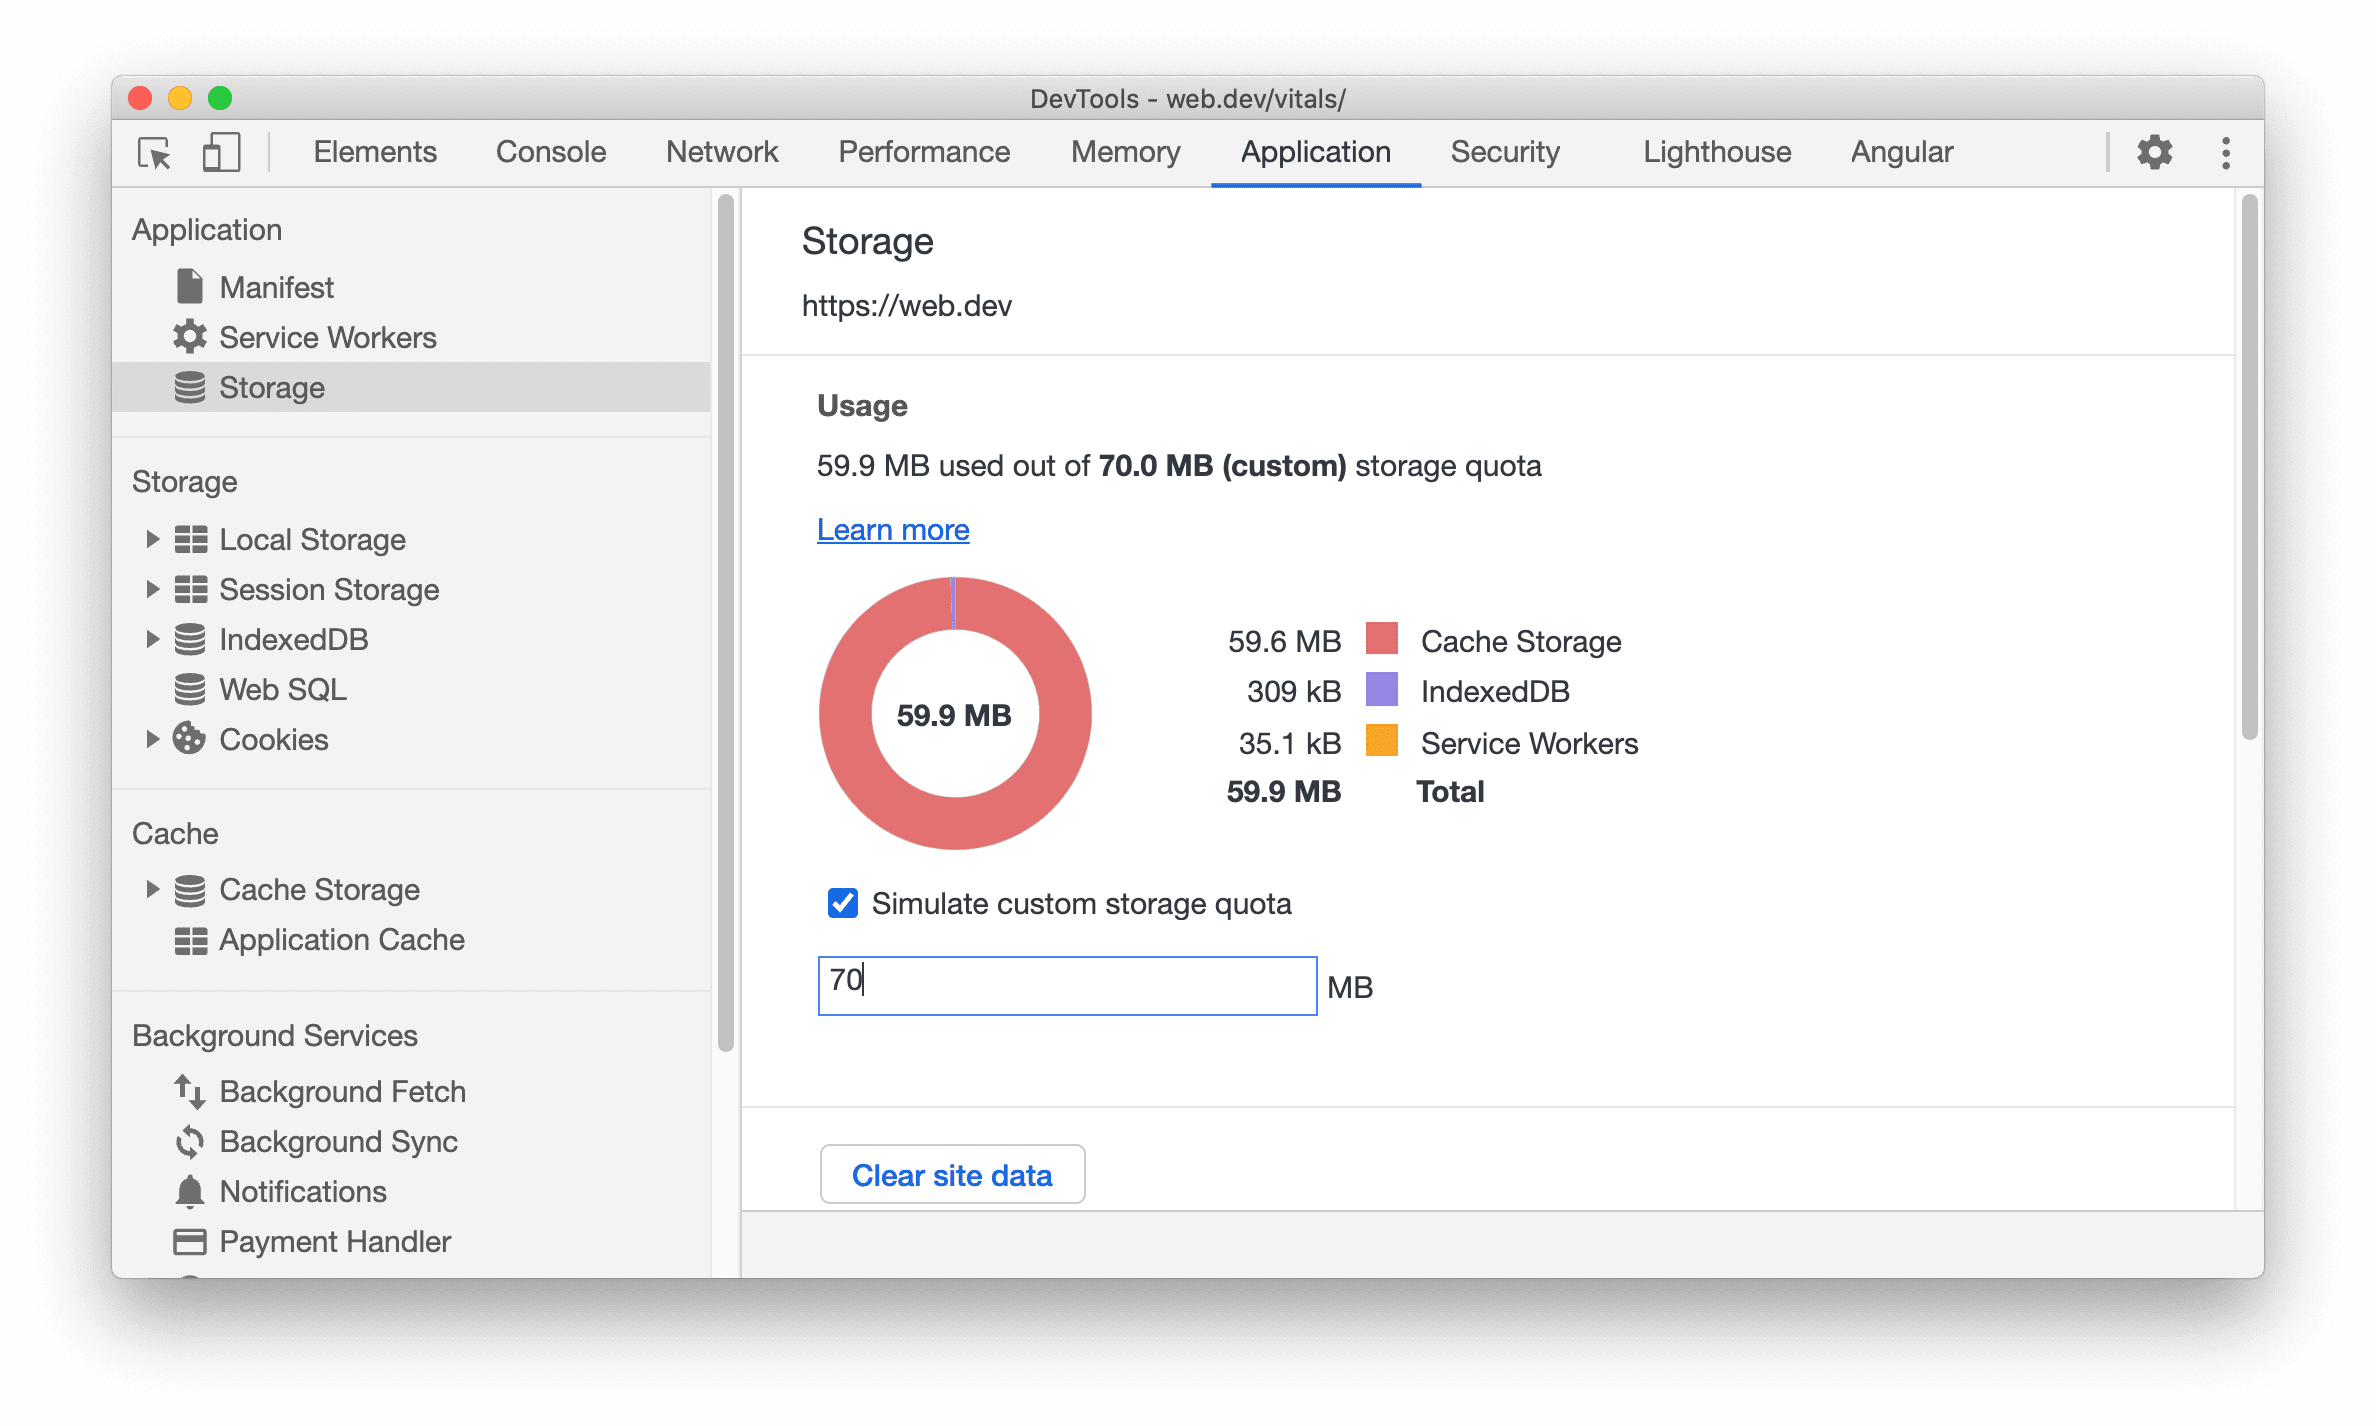Drag the donut chart storage indicator
Image resolution: width=2376 pixels, height=1426 pixels.
click(955, 715)
